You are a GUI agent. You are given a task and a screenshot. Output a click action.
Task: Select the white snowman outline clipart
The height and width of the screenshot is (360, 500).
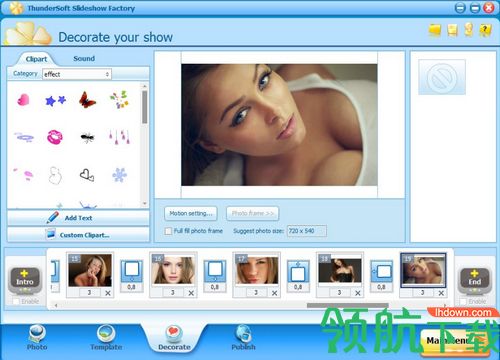(55, 175)
